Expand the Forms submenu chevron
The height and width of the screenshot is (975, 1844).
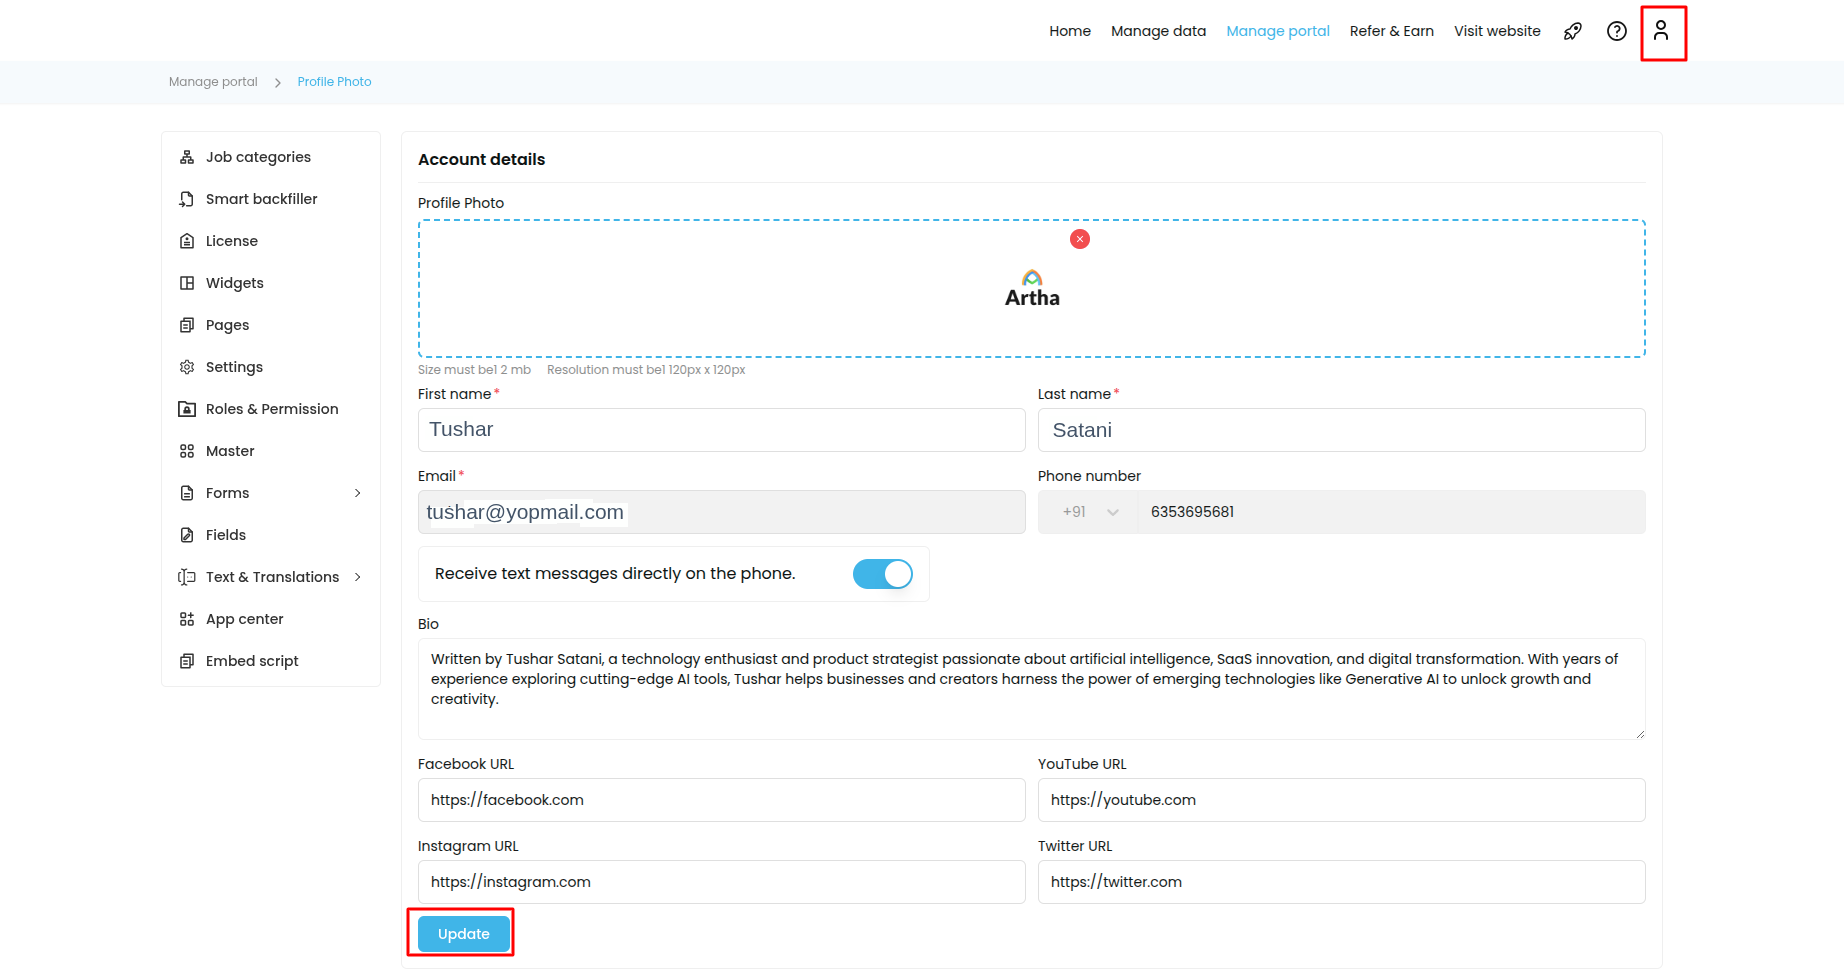click(358, 493)
